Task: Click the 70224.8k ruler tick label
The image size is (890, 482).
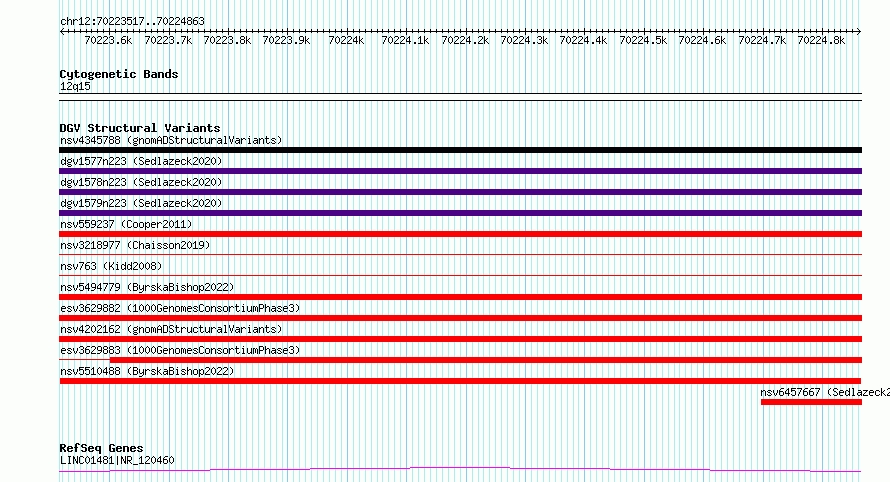Action: [x=821, y=40]
